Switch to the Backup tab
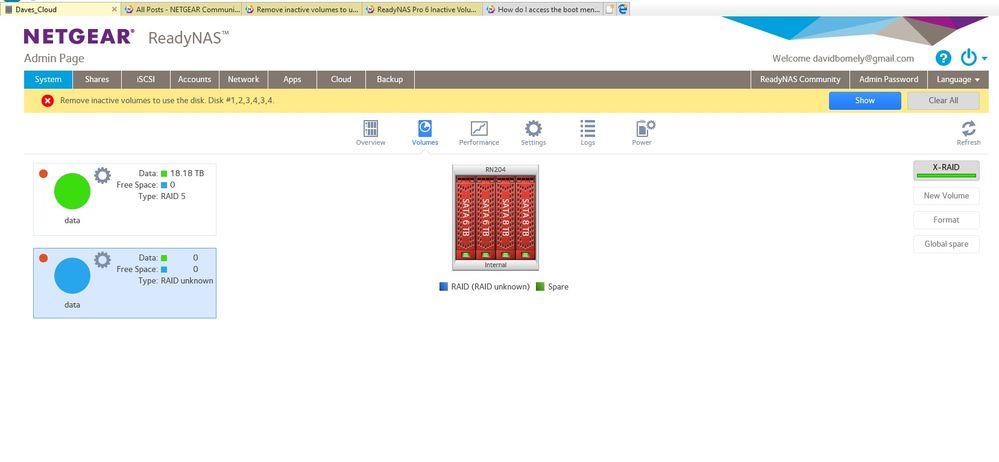999x462 pixels. (x=389, y=80)
